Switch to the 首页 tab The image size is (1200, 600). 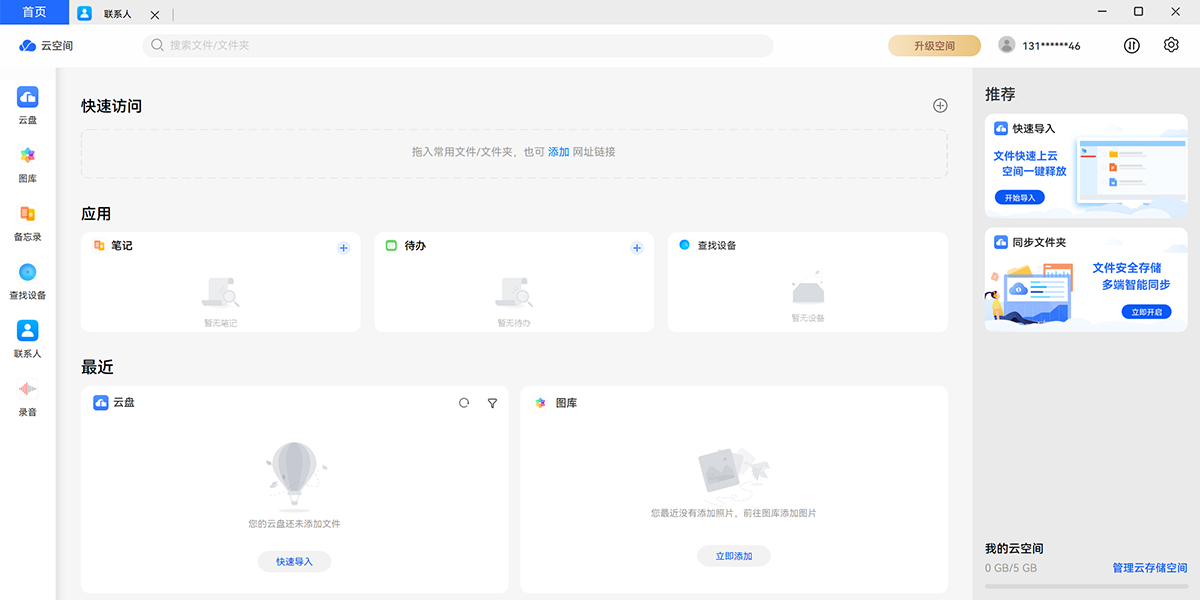(34, 12)
